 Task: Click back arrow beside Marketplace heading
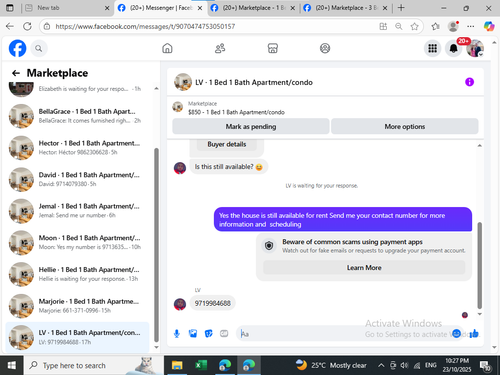coord(16,73)
